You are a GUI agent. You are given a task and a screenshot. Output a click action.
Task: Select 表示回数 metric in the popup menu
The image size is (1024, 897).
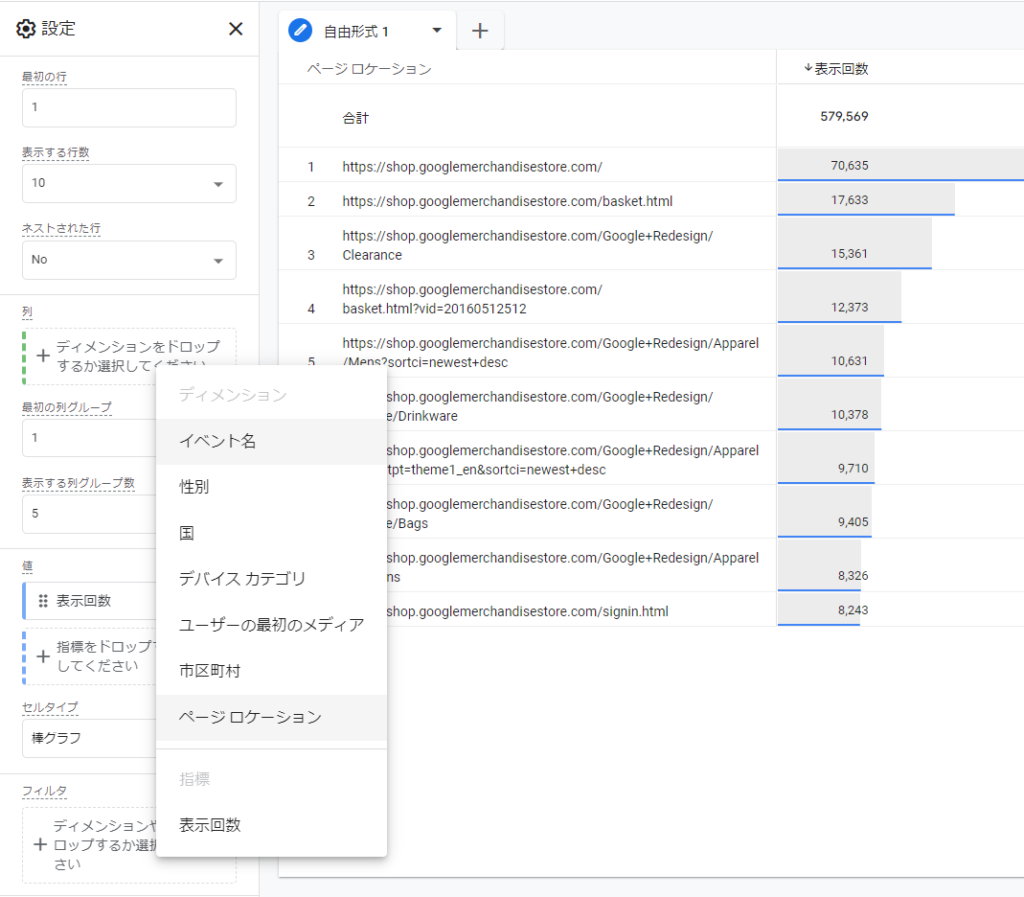pyautogui.click(x=272, y=825)
